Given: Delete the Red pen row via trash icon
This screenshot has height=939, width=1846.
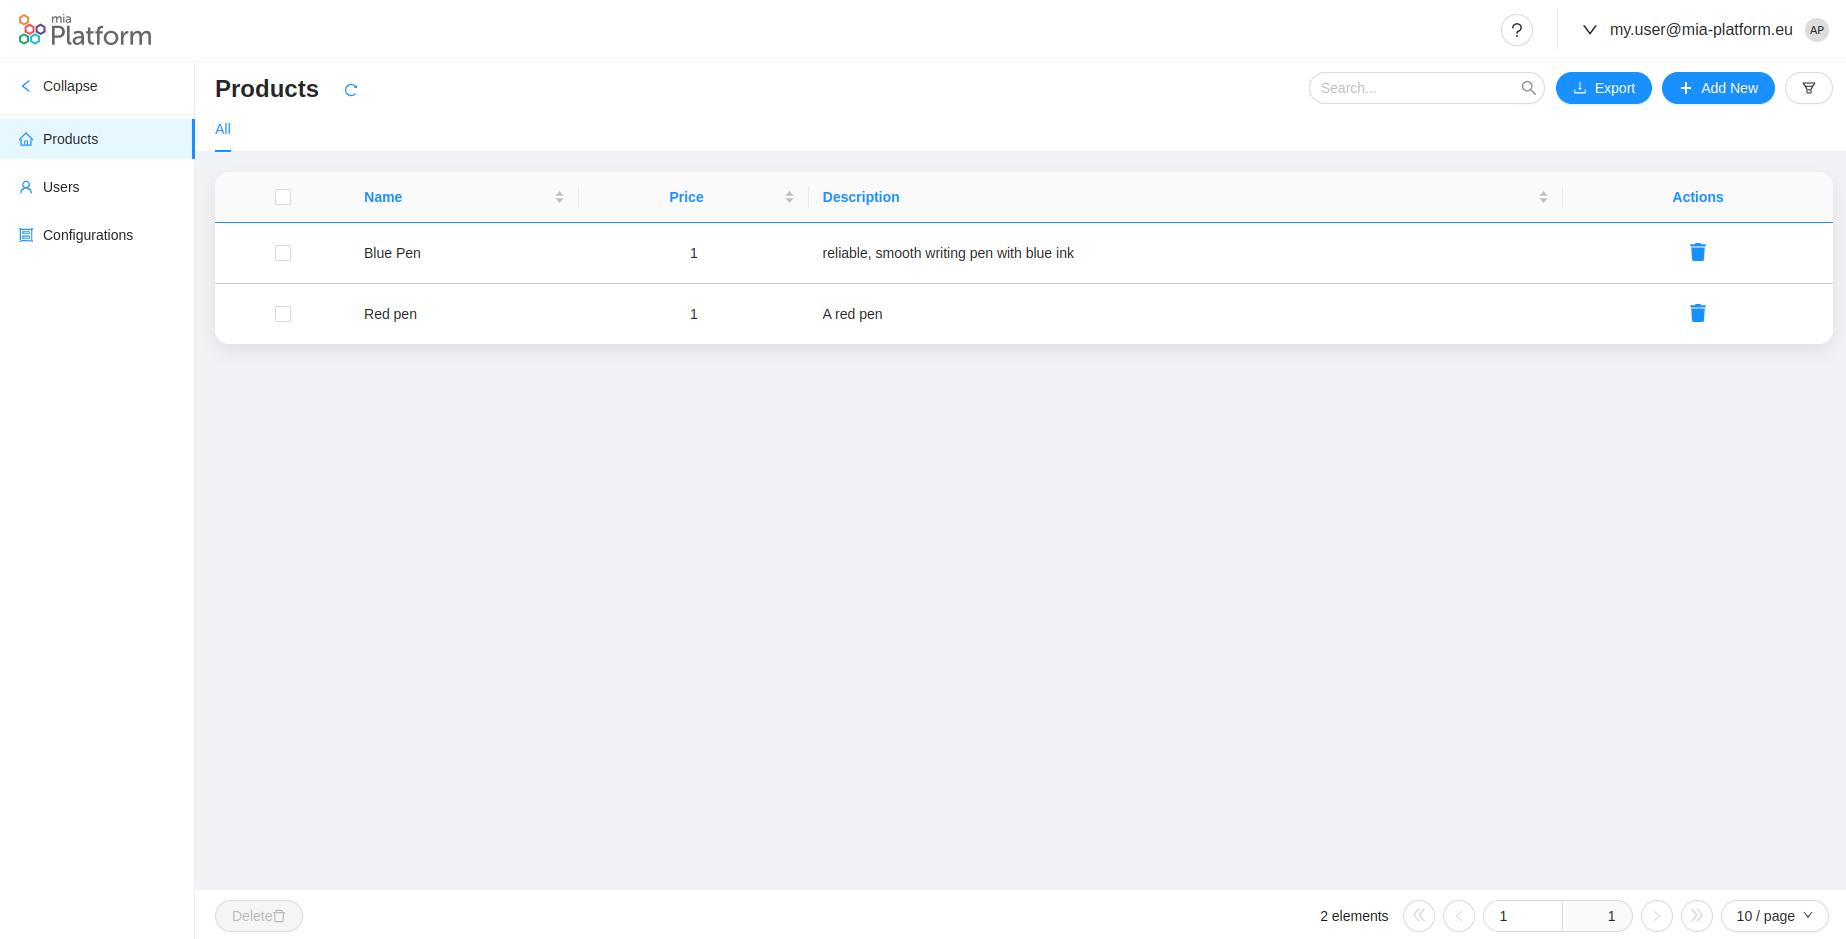Looking at the screenshot, I should tap(1697, 313).
